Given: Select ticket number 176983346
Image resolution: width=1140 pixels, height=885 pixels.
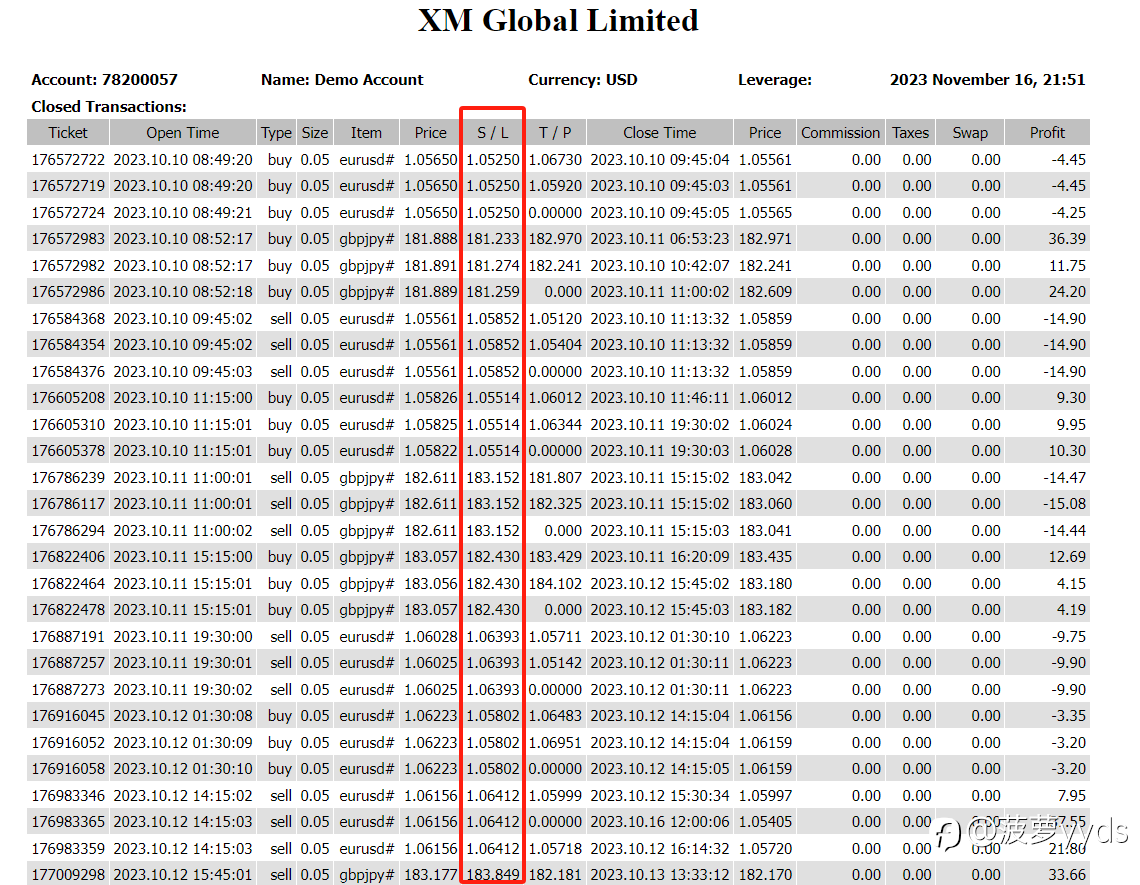Looking at the screenshot, I should [68, 796].
